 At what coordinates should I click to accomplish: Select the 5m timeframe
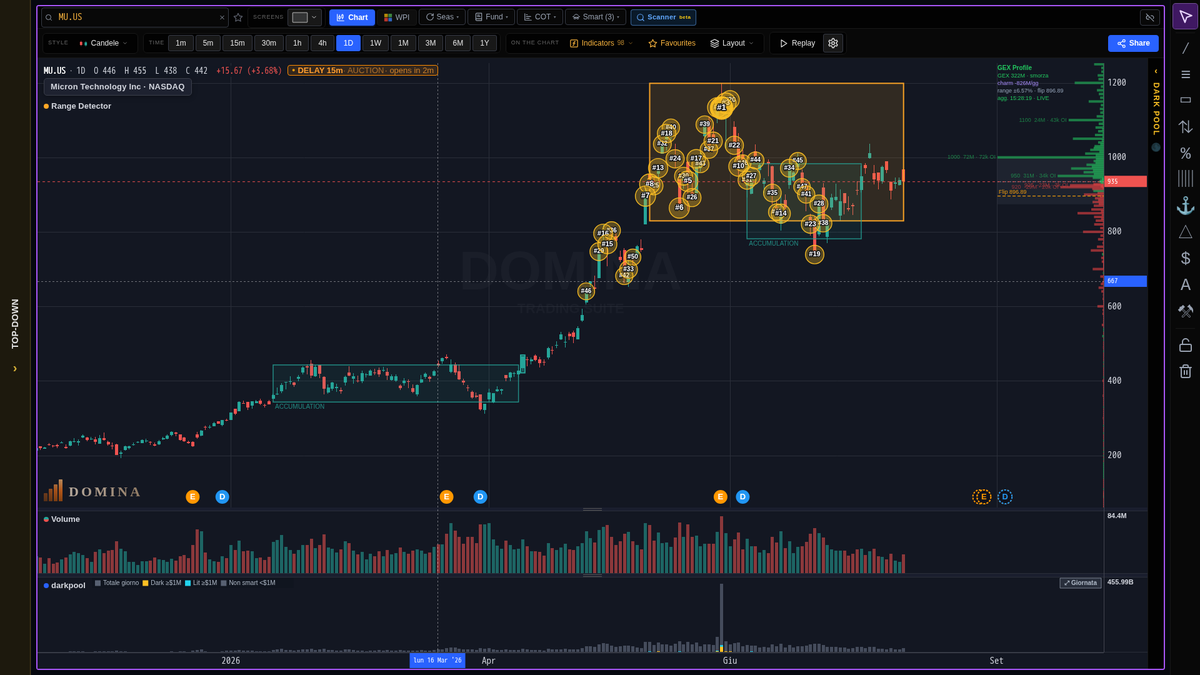coord(208,43)
